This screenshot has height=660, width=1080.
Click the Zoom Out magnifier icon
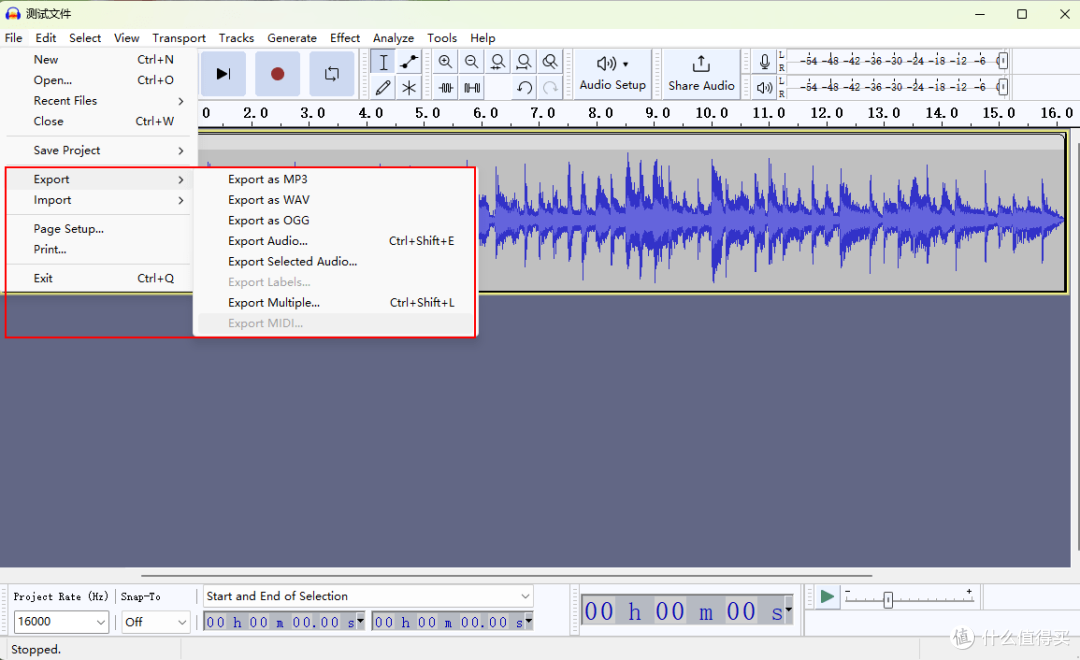pyautogui.click(x=472, y=62)
